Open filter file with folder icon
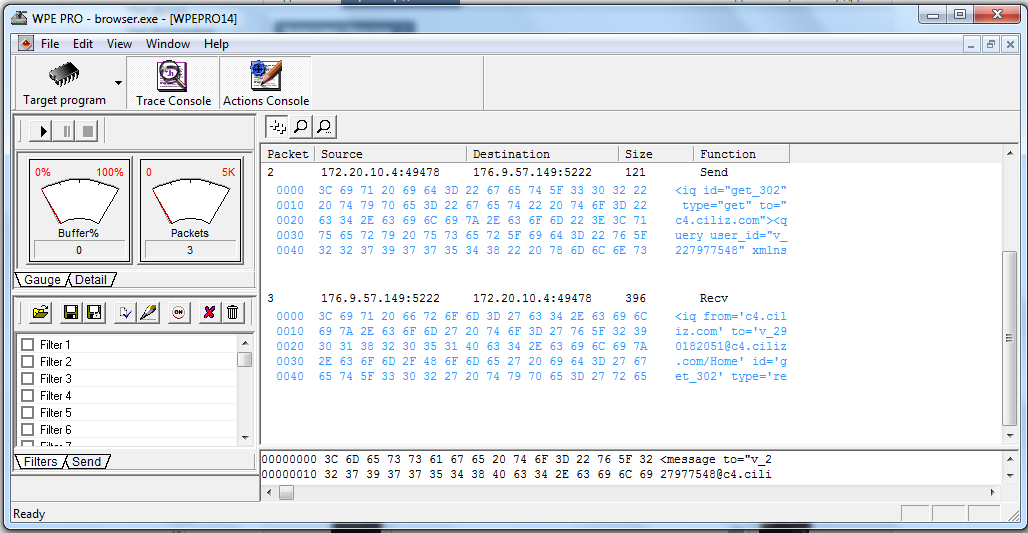This screenshot has width=1028, height=533. click(41, 313)
